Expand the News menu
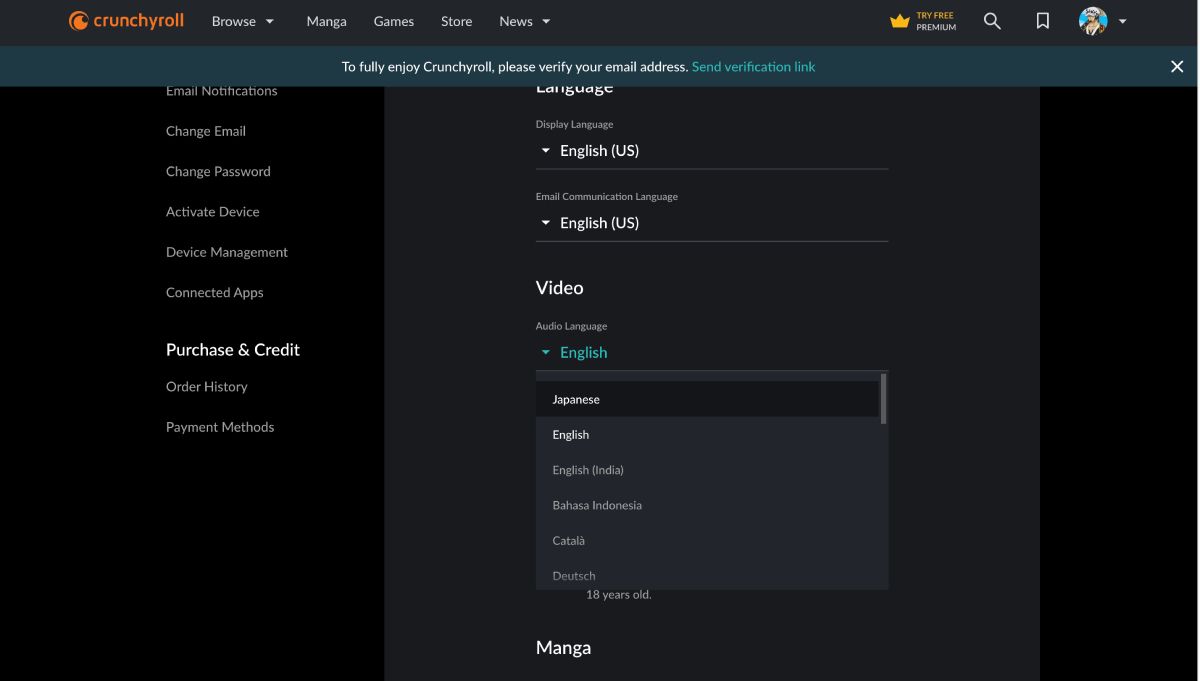Viewport: 1200px width, 681px height. pos(525,21)
